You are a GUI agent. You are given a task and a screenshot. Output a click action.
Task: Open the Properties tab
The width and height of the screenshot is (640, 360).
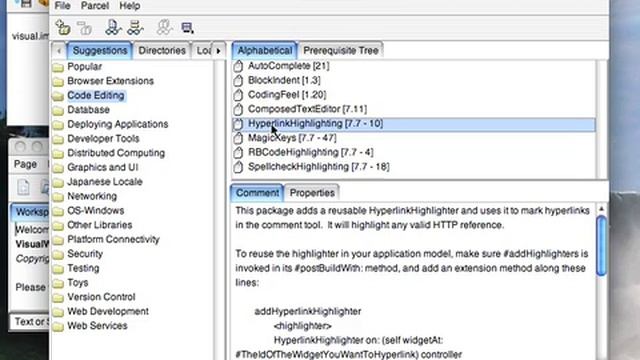click(312, 193)
